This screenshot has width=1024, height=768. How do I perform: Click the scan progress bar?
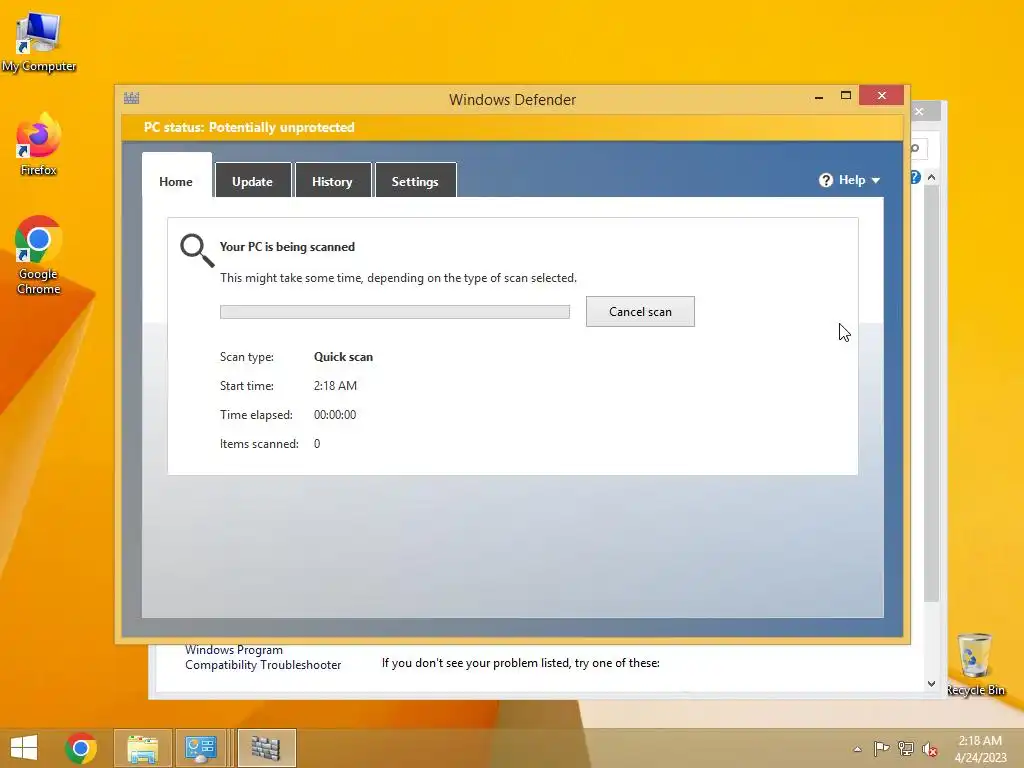pos(394,312)
